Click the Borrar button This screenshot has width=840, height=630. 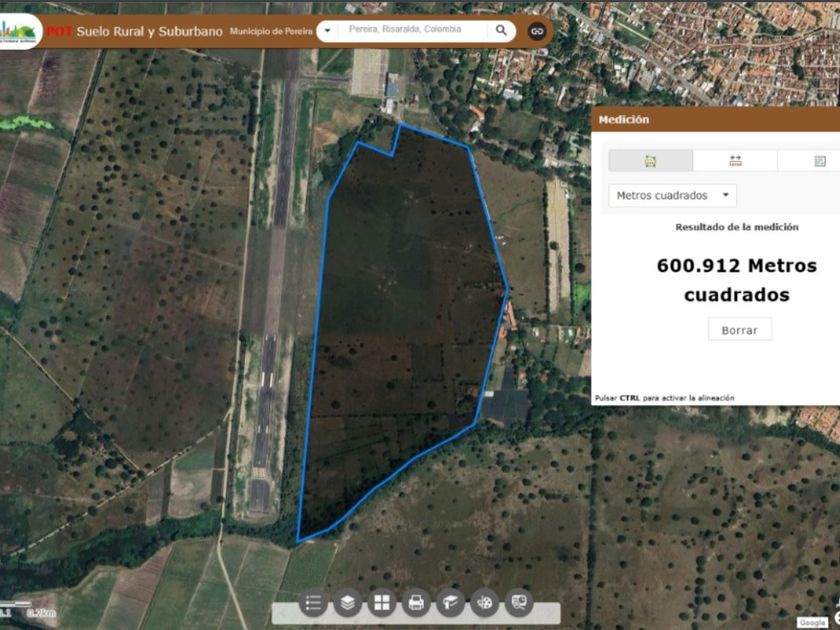[x=740, y=329]
